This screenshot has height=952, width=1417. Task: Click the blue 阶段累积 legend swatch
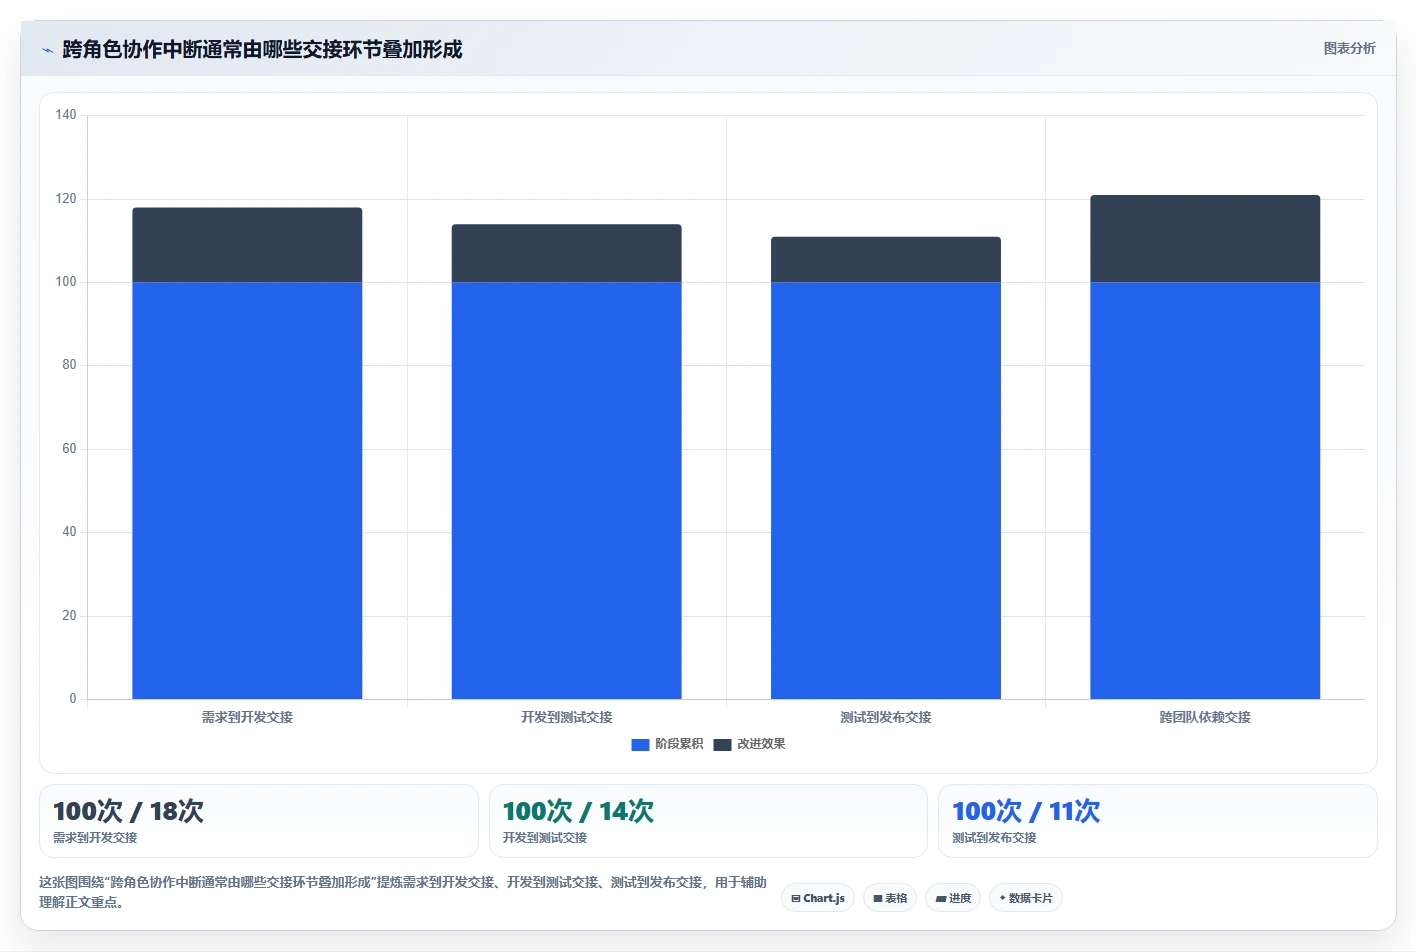point(641,744)
